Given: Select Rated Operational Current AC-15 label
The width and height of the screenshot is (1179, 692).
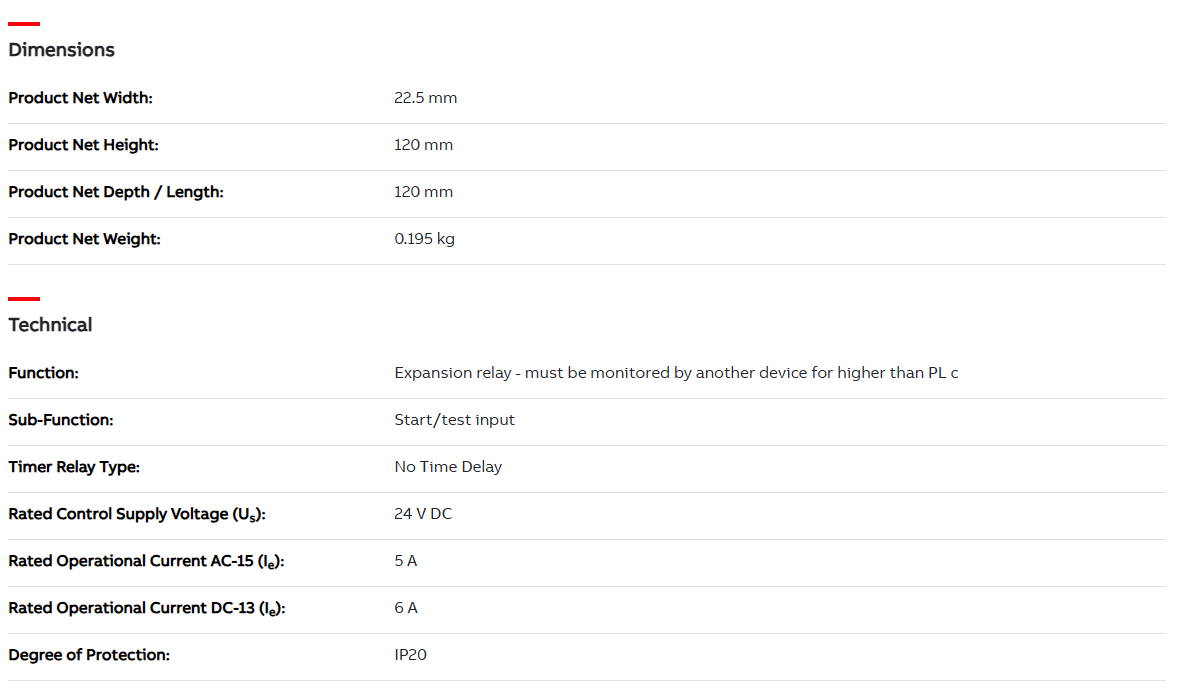Looking at the screenshot, I should (146, 561).
